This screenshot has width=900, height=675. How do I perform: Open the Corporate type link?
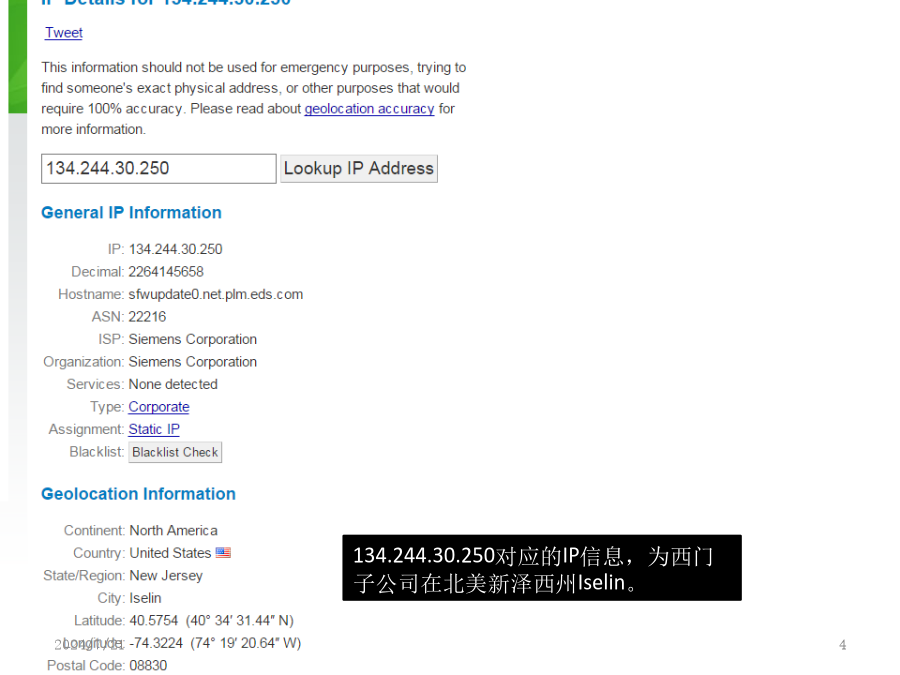[158, 407]
